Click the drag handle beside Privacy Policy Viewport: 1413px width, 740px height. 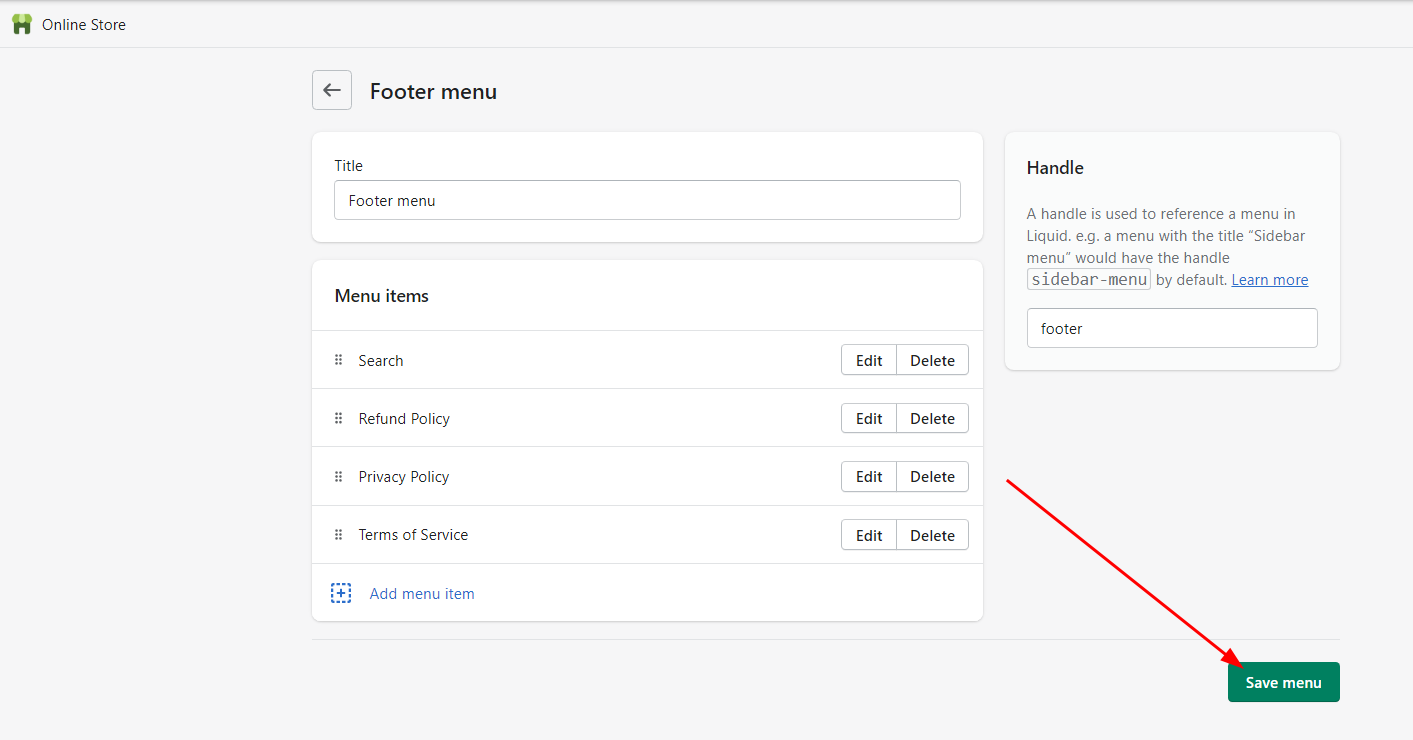(x=338, y=476)
